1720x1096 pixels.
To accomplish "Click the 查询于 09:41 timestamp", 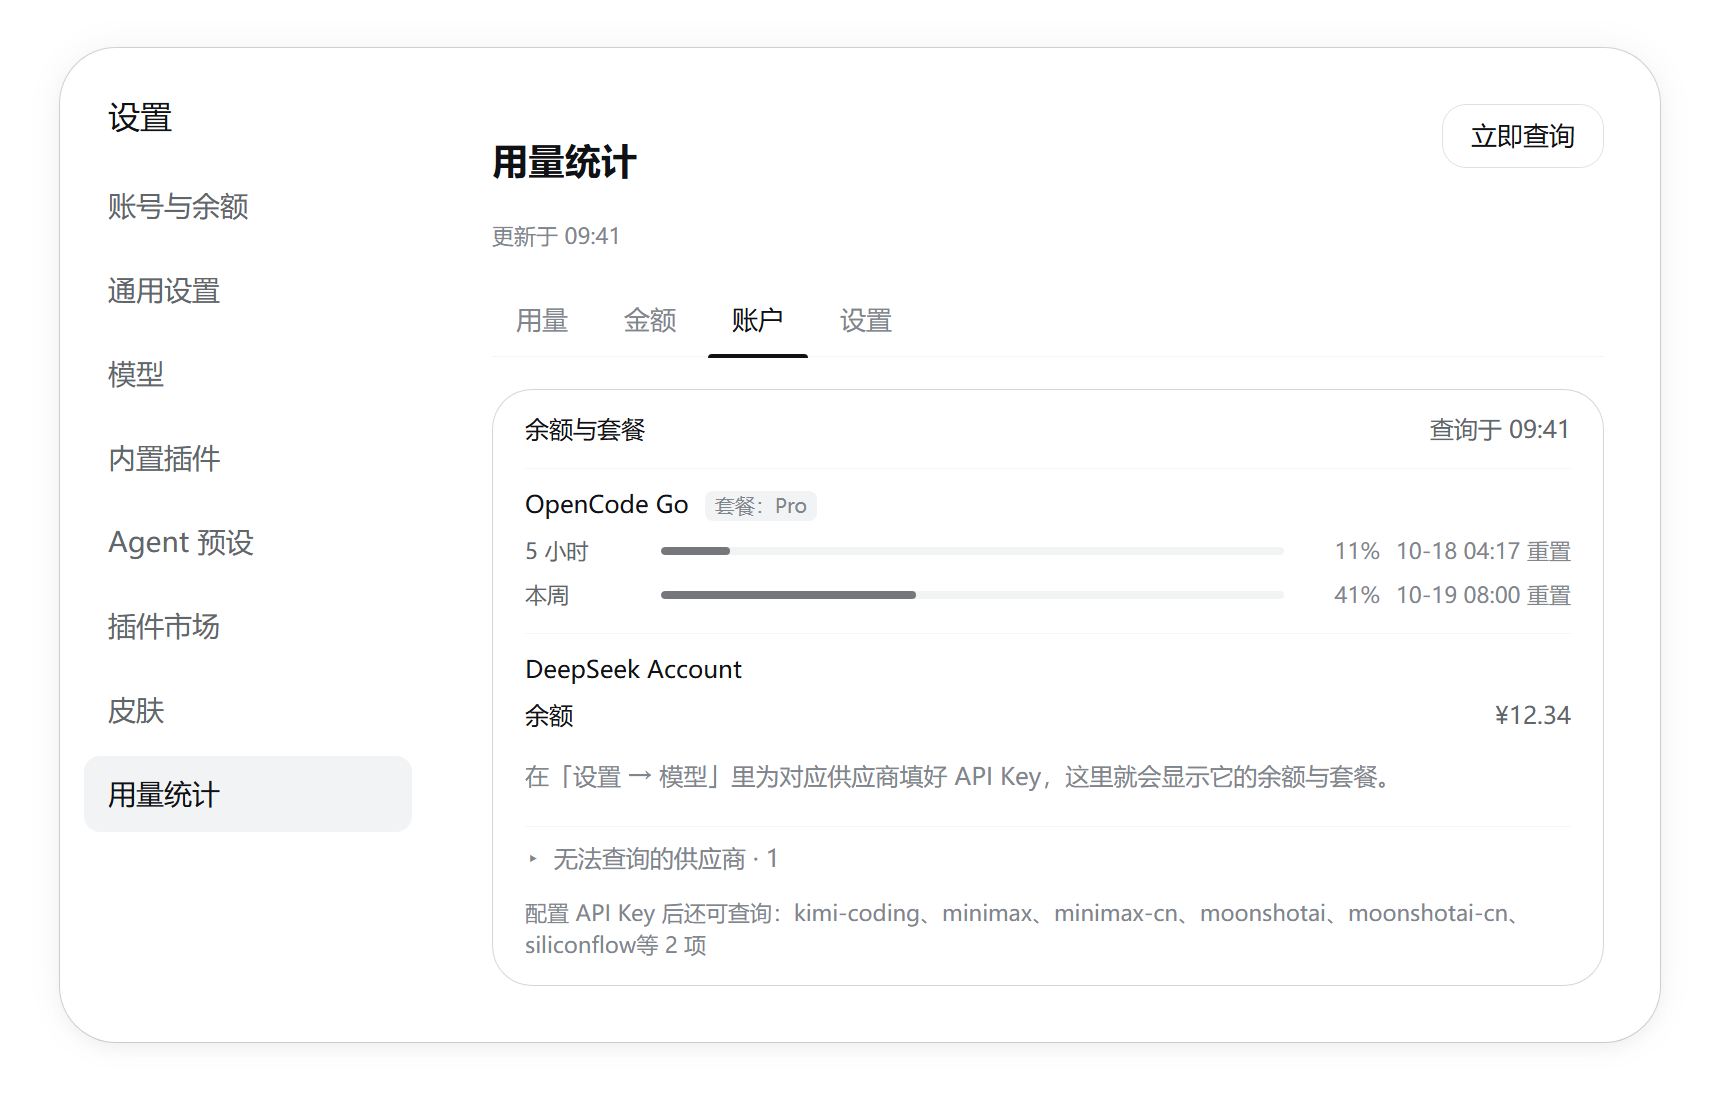I will pos(1499,430).
